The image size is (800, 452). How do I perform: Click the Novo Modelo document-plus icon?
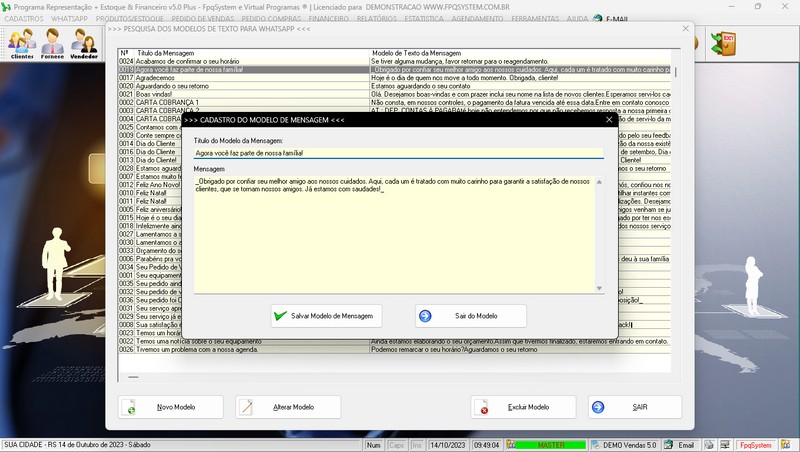coord(130,407)
